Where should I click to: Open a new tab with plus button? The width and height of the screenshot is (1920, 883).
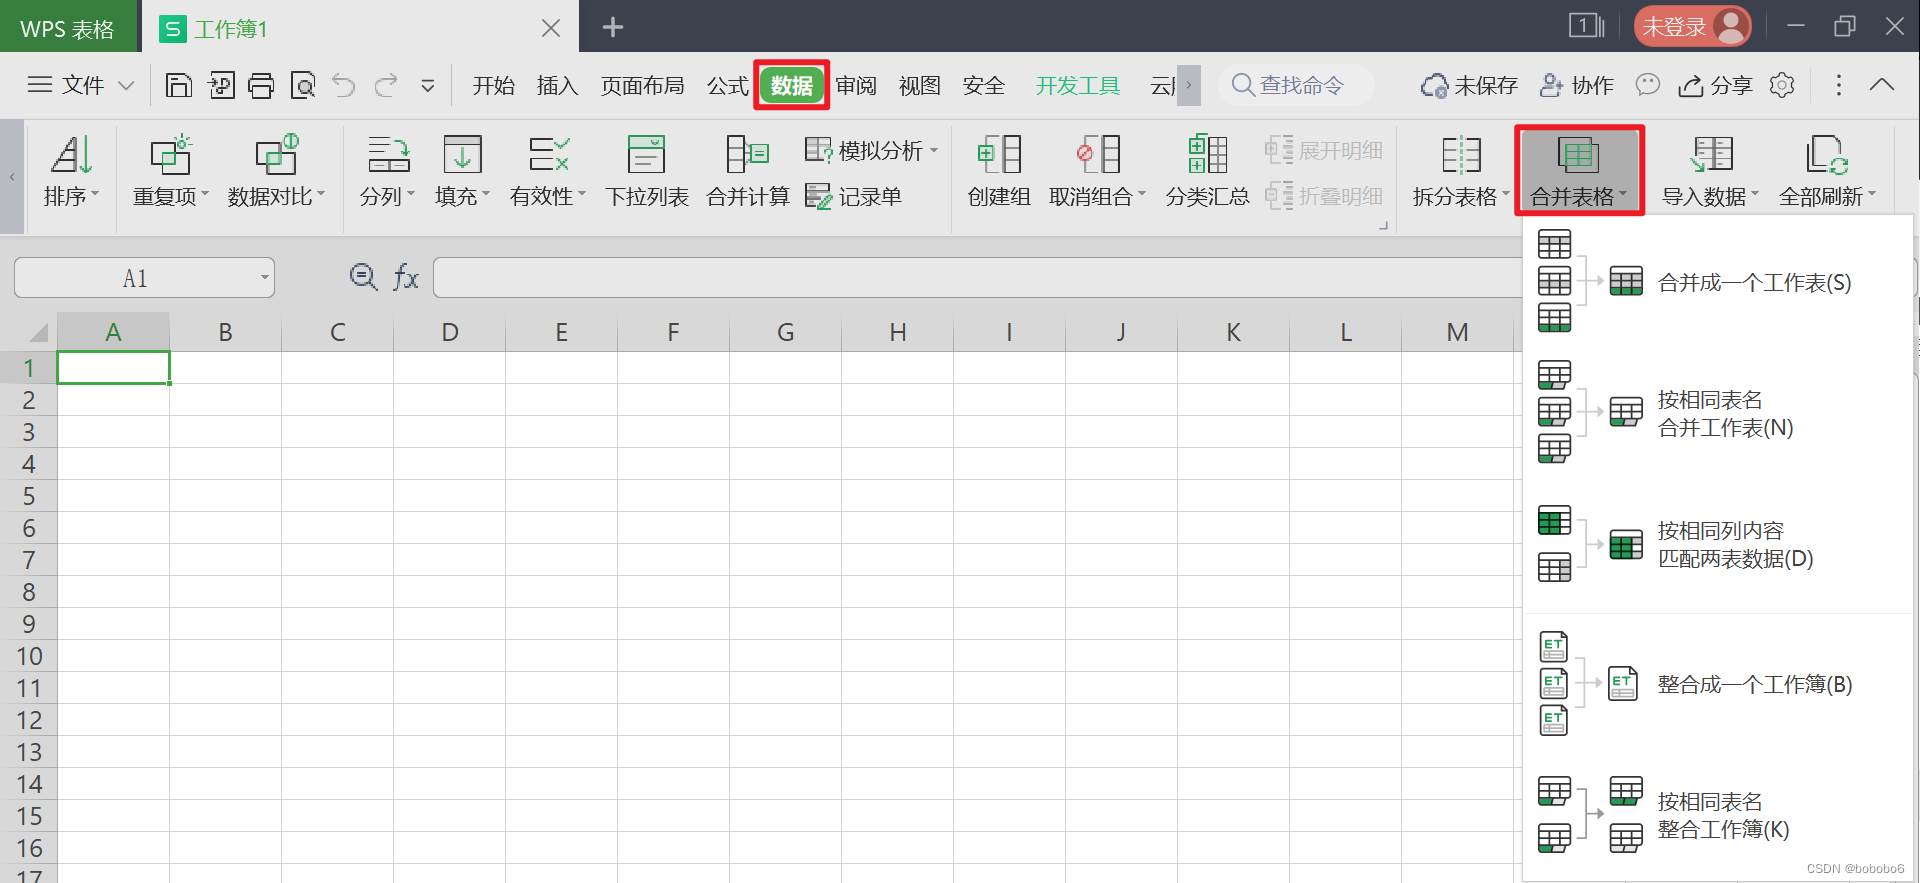tap(613, 27)
